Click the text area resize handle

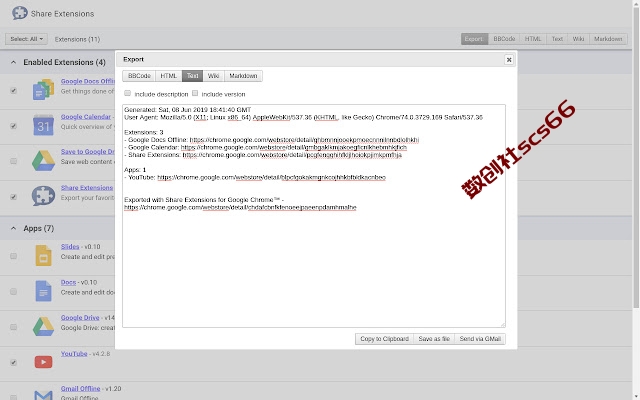coord(502,324)
